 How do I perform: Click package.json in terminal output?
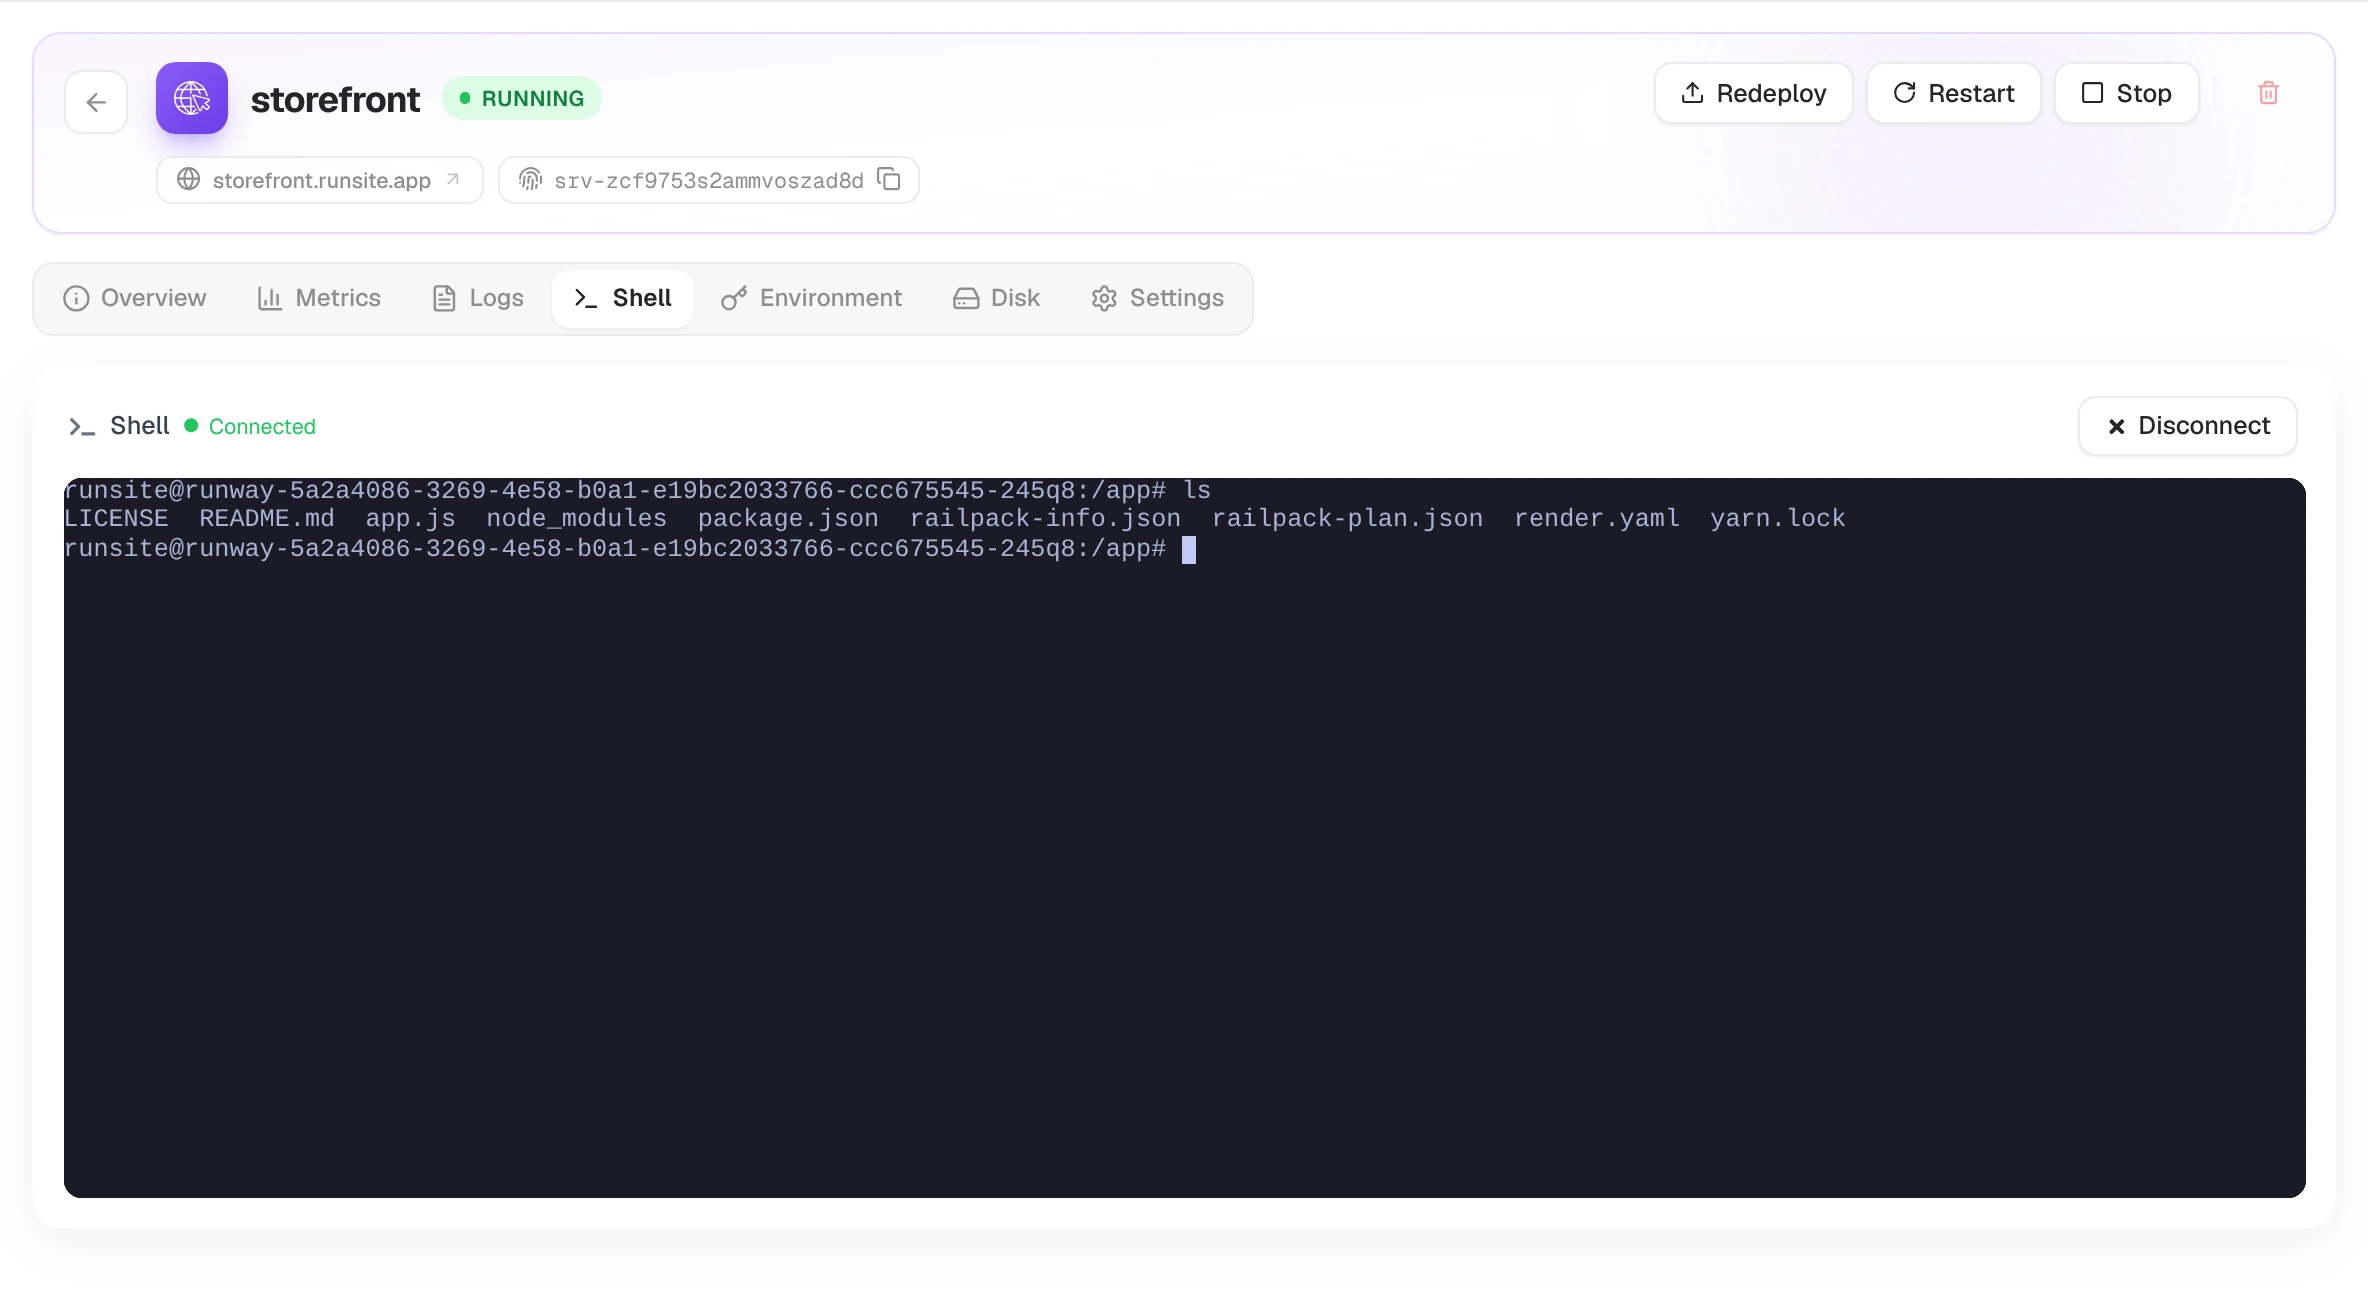pyautogui.click(x=788, y=518)
